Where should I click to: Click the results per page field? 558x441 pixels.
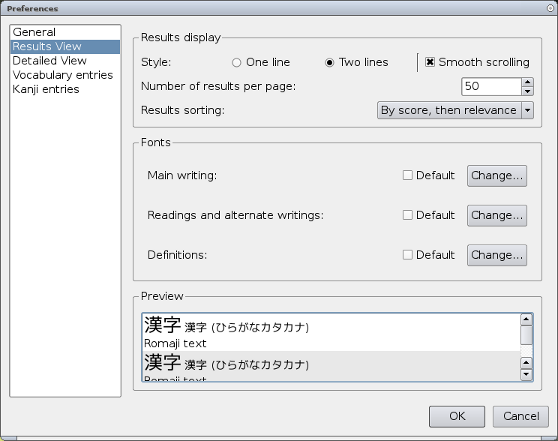491,86
